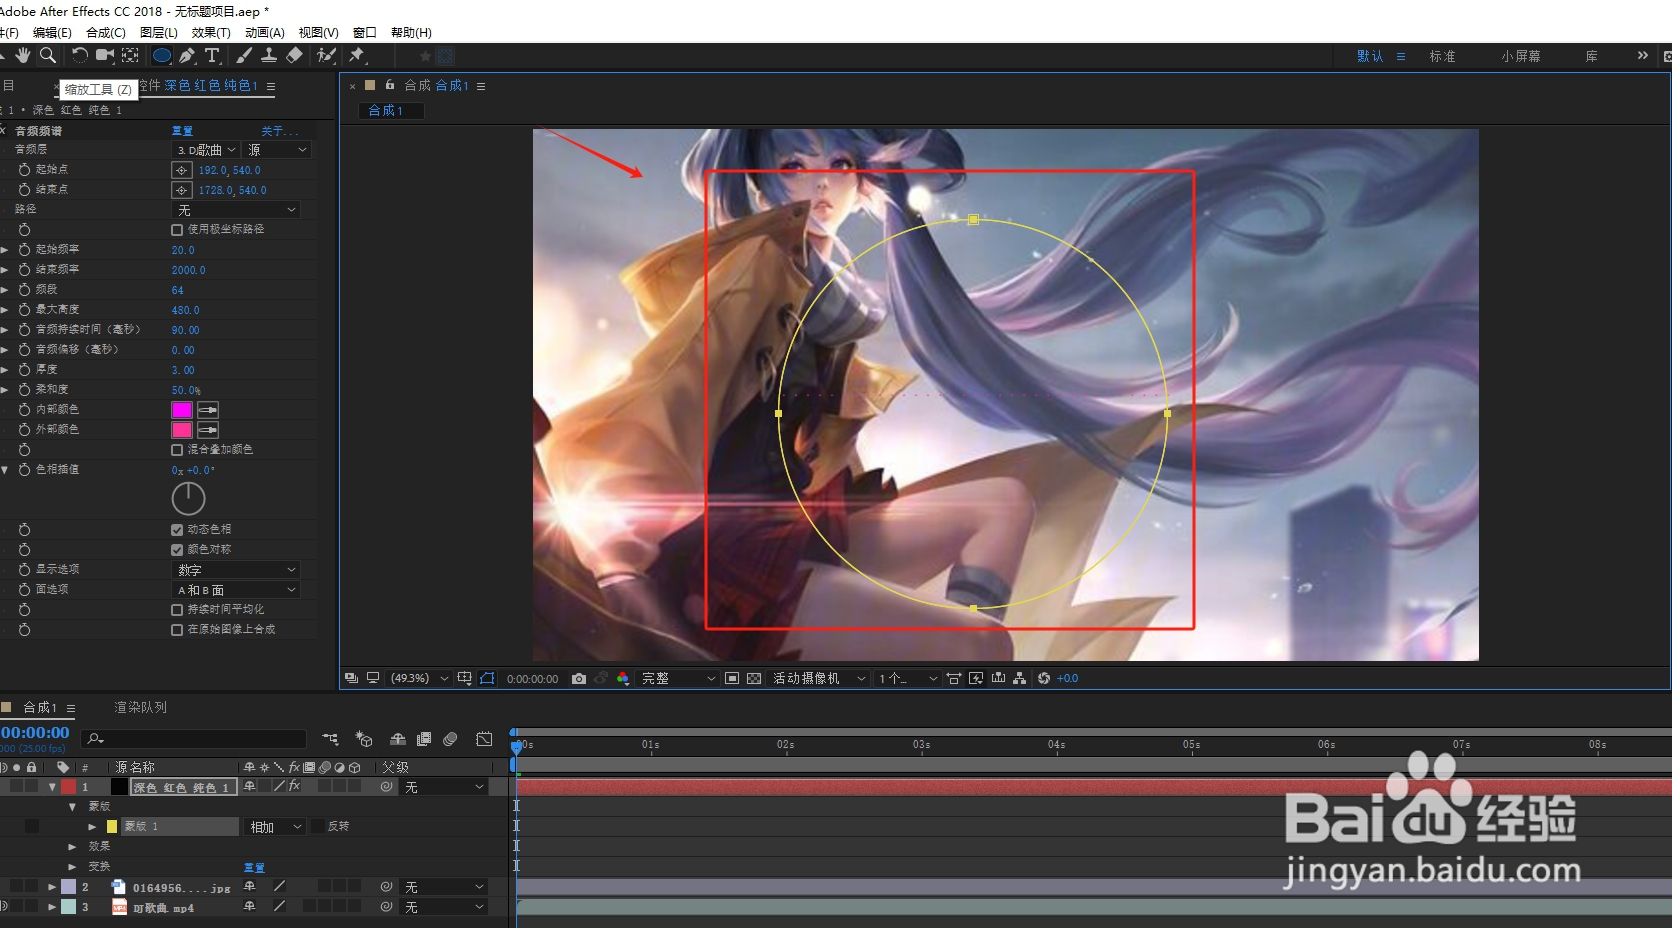The image size is (1672, 928).
Task: Toggle 反转 checkbox for 蒙版 1
Action: 317,826
